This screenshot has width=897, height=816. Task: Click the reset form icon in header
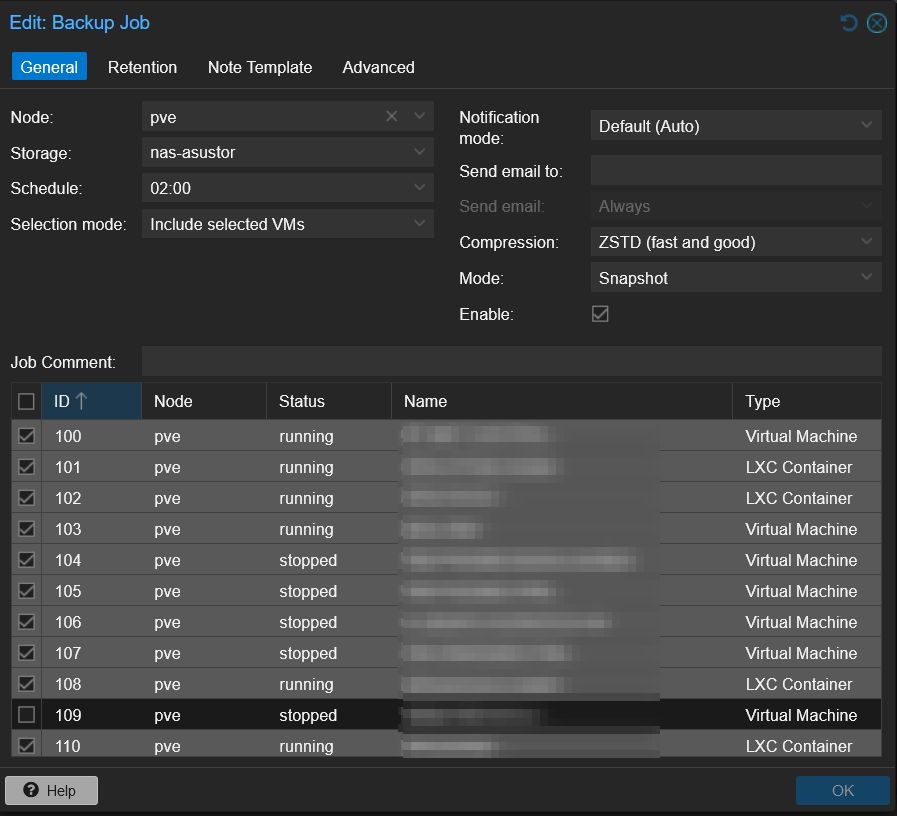(x=849, y=23)
